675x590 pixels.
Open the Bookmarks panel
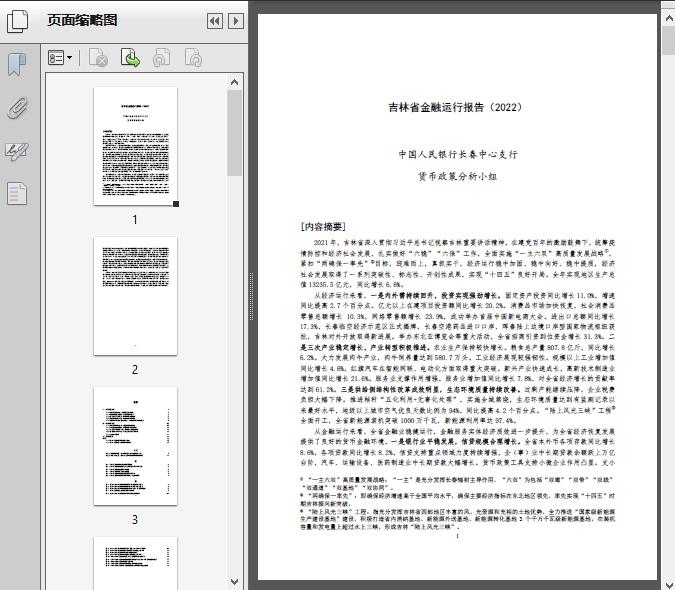tap(17, 65)
